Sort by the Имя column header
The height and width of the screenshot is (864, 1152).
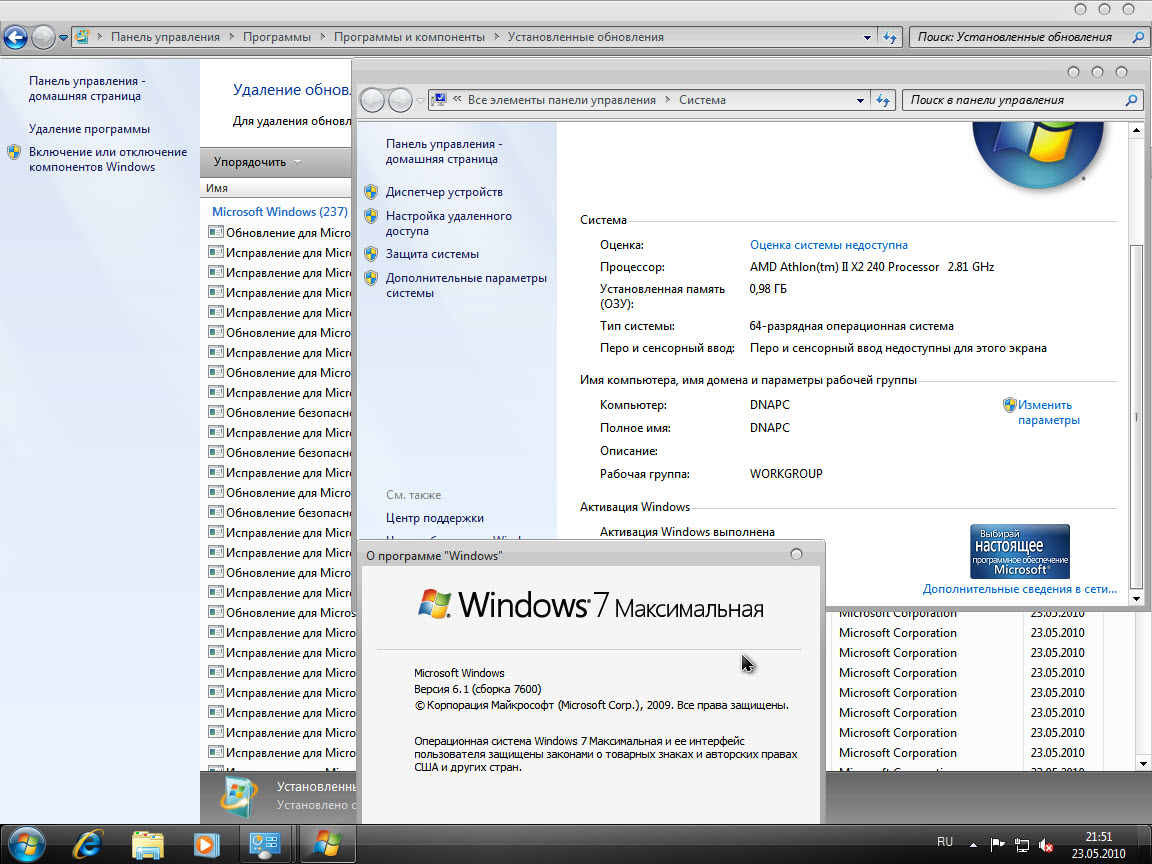[x=217, y=188]
